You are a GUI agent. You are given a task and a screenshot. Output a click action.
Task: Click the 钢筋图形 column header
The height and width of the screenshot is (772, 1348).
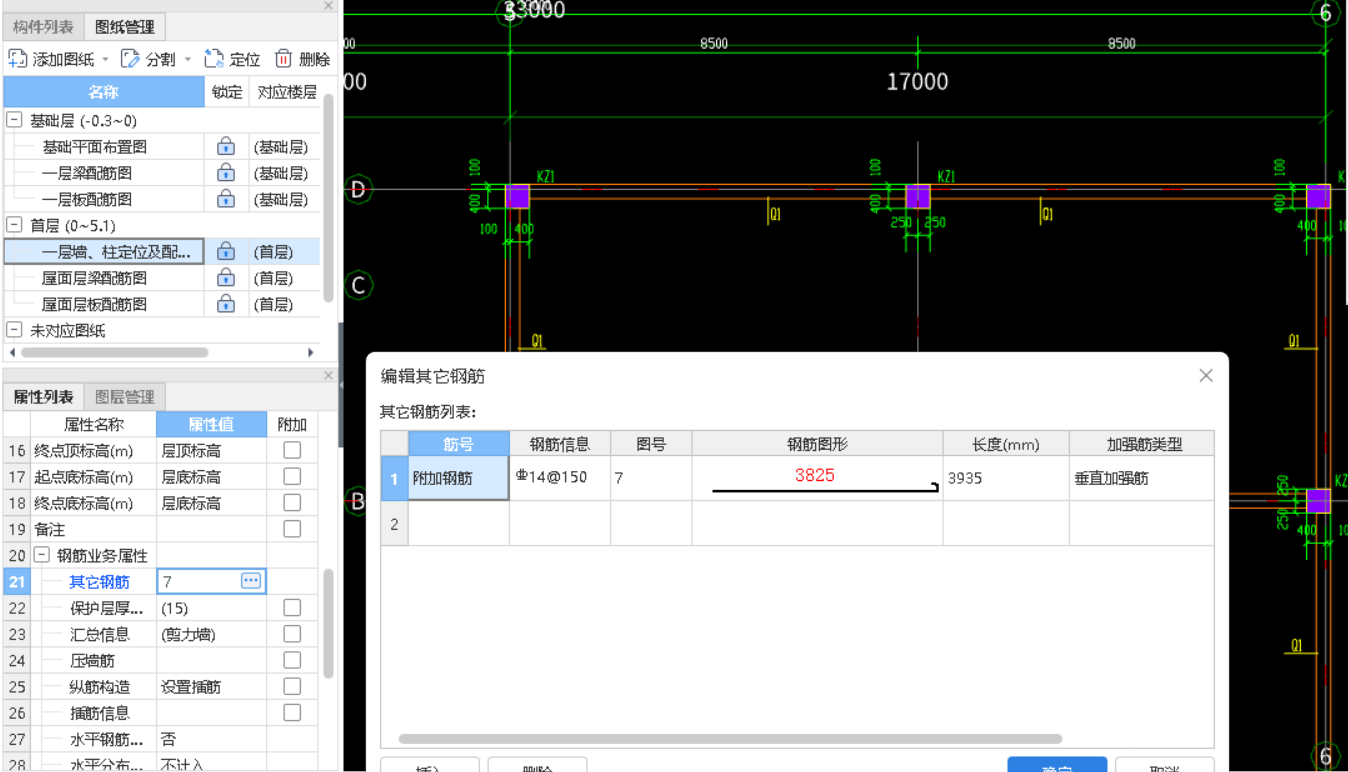pyautogui.click(x=817, y=444)
